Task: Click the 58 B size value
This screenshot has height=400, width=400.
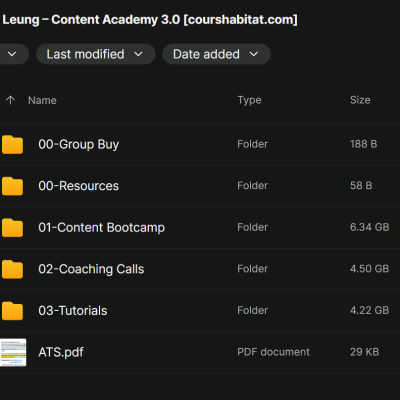Action: (361, 185)
